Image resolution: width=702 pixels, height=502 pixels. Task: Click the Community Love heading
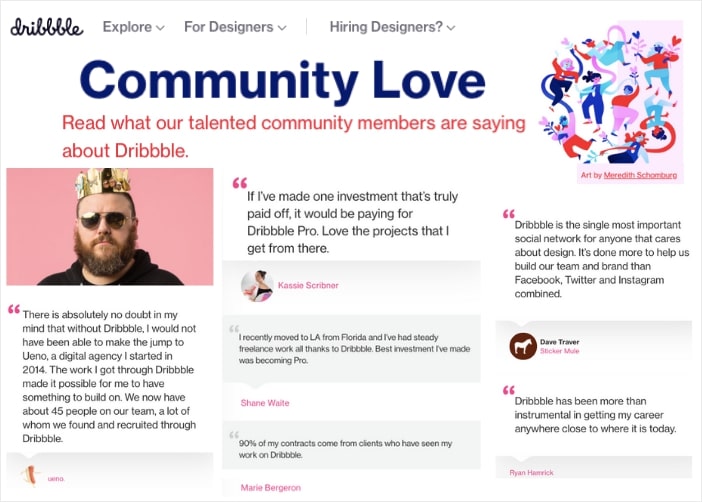pyautogui.click(x=283, y=81)
